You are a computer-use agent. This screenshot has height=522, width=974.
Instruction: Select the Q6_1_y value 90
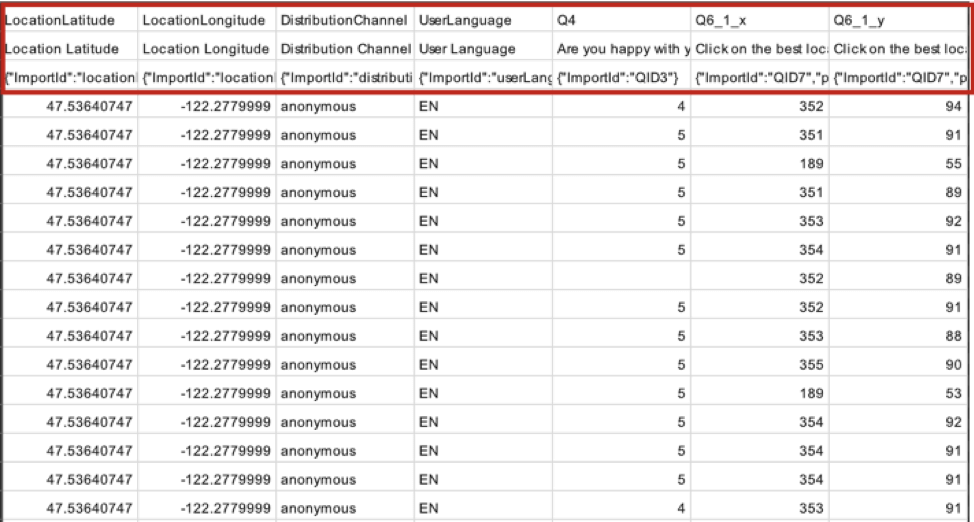click(898, 365)
